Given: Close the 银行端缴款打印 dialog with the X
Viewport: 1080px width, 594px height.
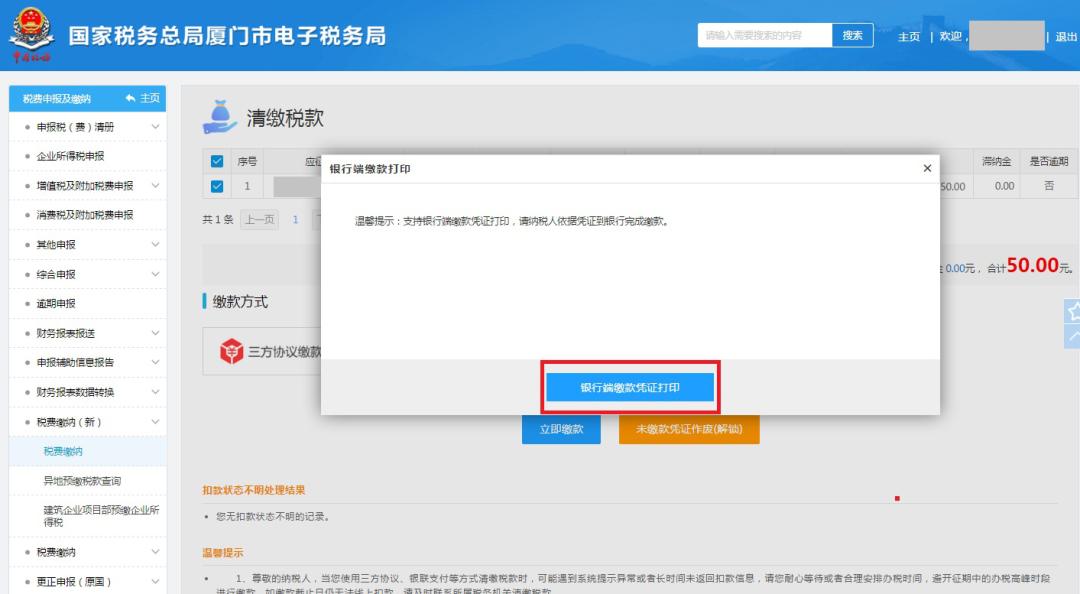Looking at the screenshot, I should (925, 167).
